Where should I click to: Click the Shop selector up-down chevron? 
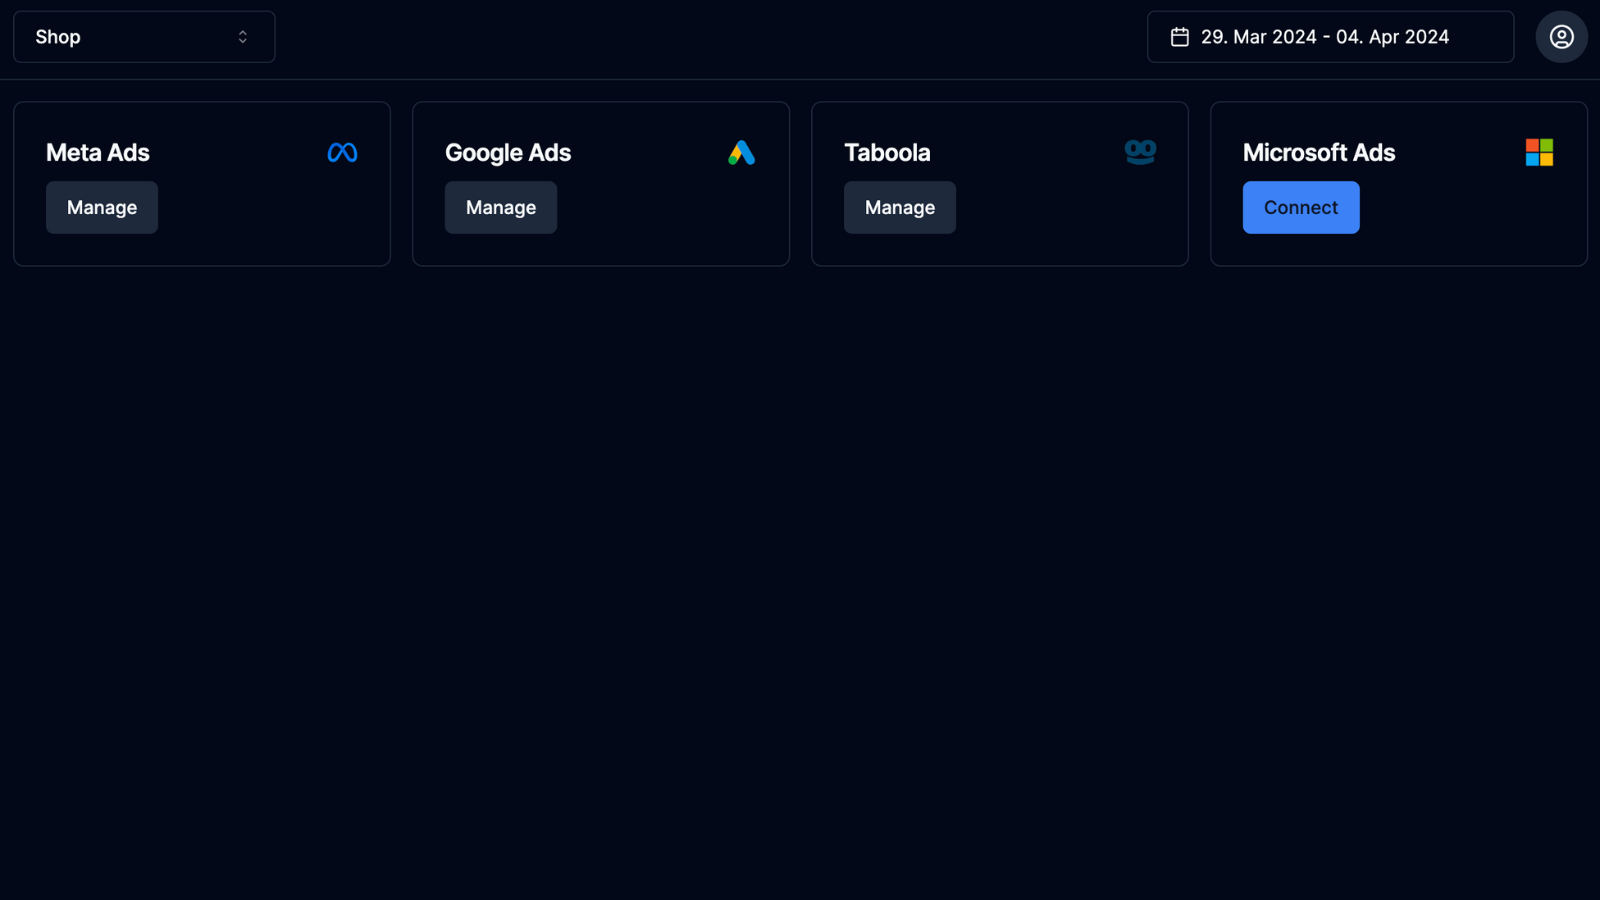click(x=242, y=37)
